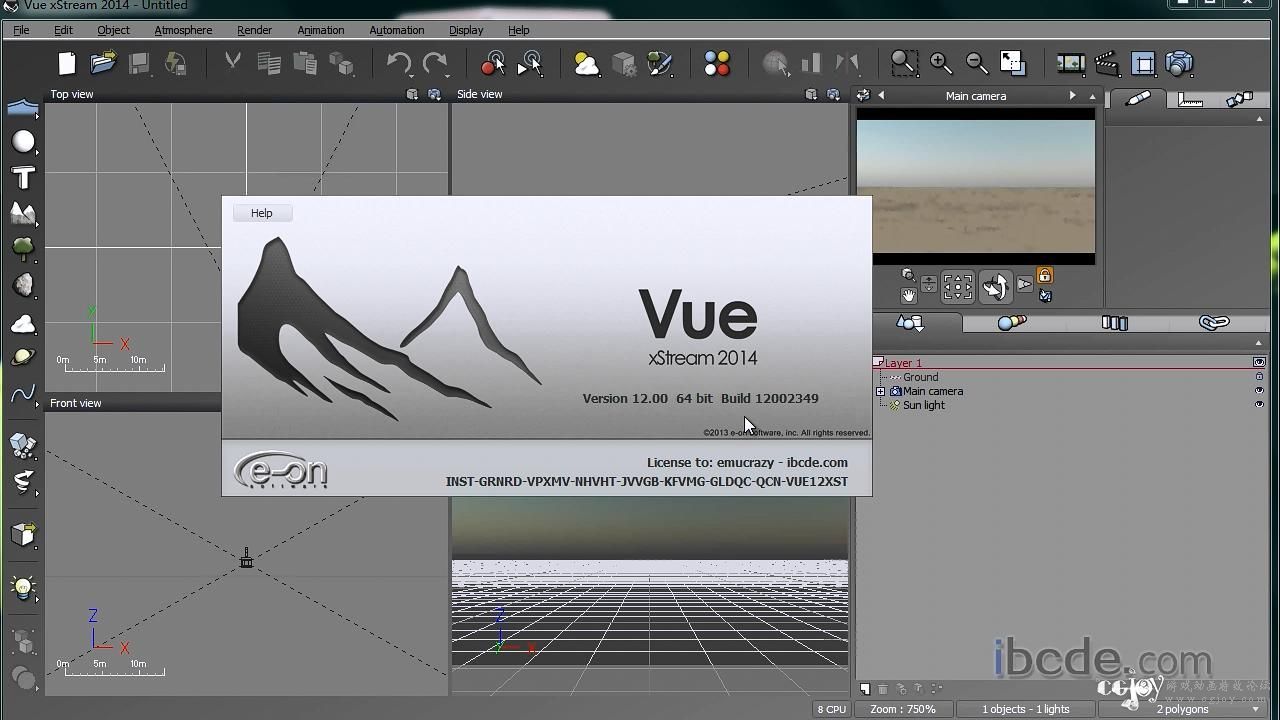1280x720 pixels.
Task: Open the Main camera view dropdown triangle
Action: (x=1092, y=97)
